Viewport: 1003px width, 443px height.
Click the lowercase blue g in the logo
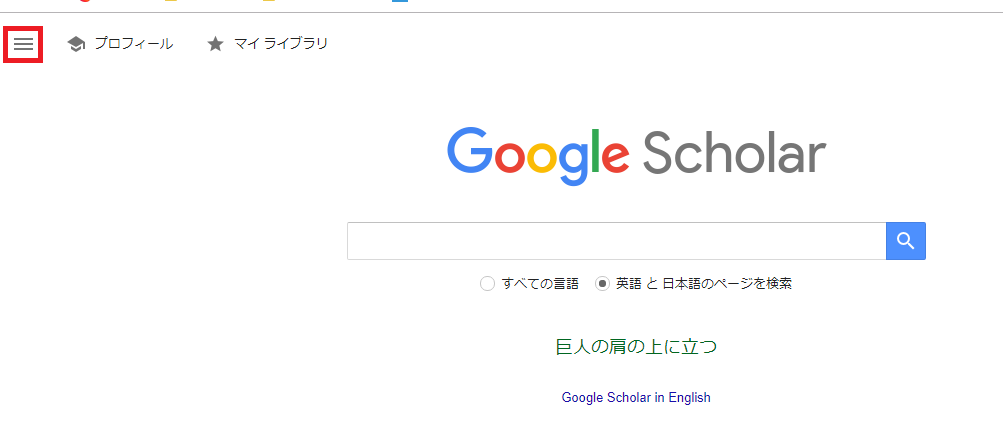pyautogui.click(x=571, y=162)
